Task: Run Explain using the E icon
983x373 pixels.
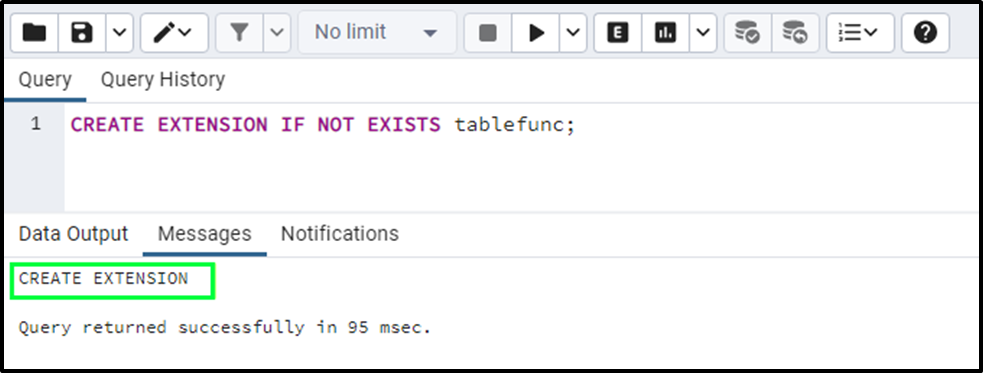Action: [618, 33]
